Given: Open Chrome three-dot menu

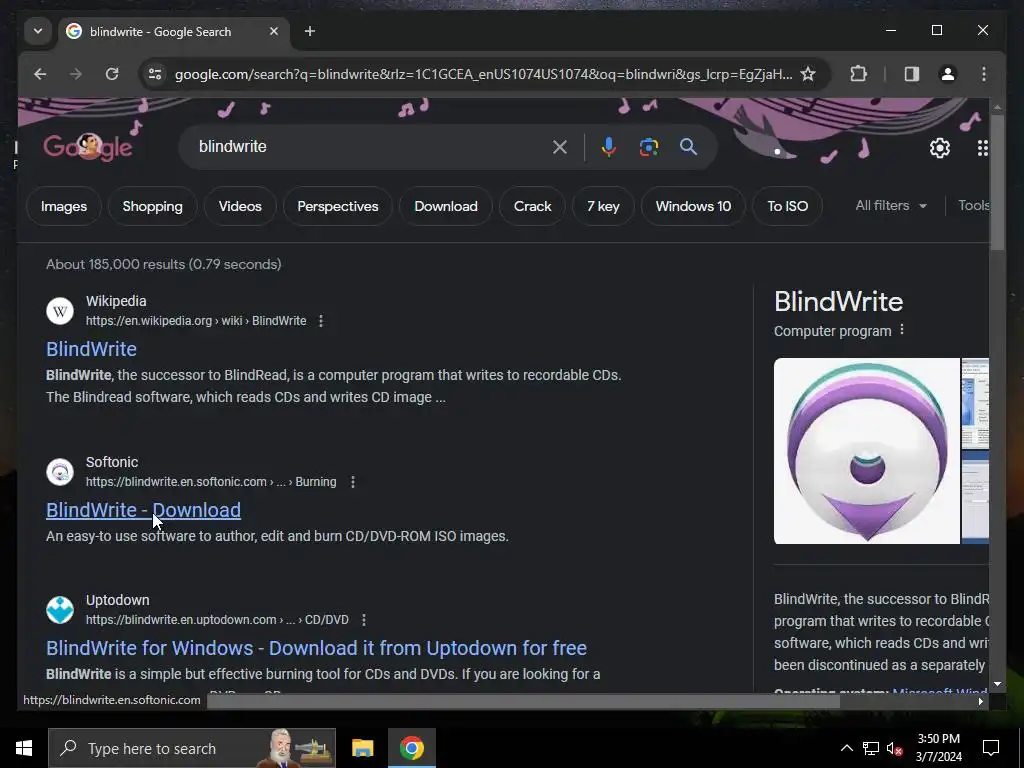Looking at the screenshot, I should pyautogui.click(x=984, y=74).
